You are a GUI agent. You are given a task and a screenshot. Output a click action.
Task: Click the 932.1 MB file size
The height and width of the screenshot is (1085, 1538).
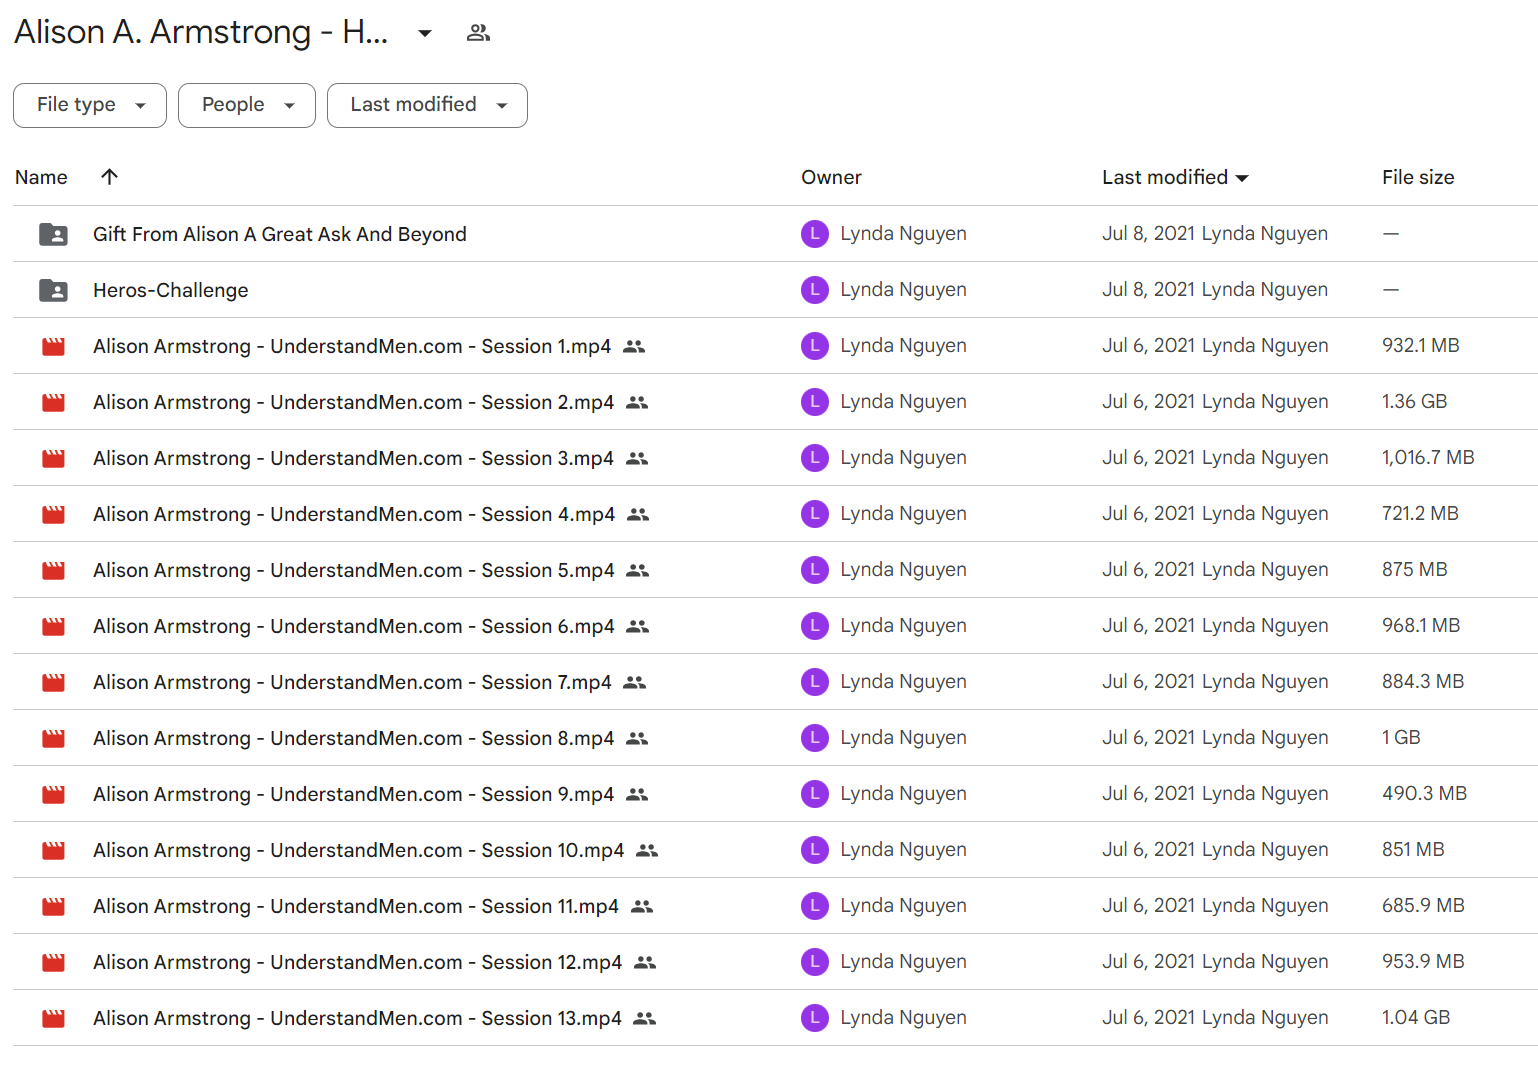[x=1421, y=346]
